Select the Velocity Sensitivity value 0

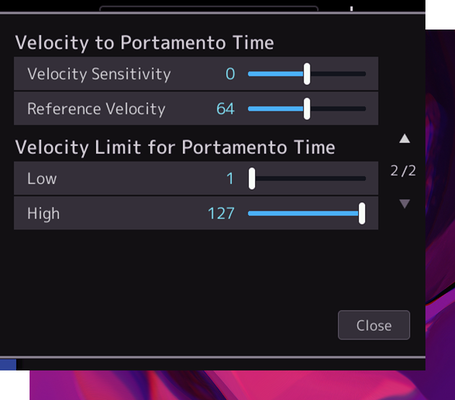(x=230, y=74)
